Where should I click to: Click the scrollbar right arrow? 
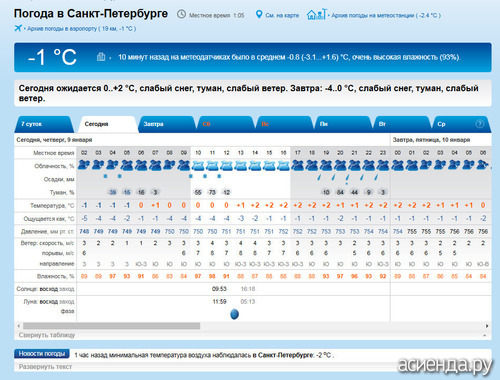(487, 326)
